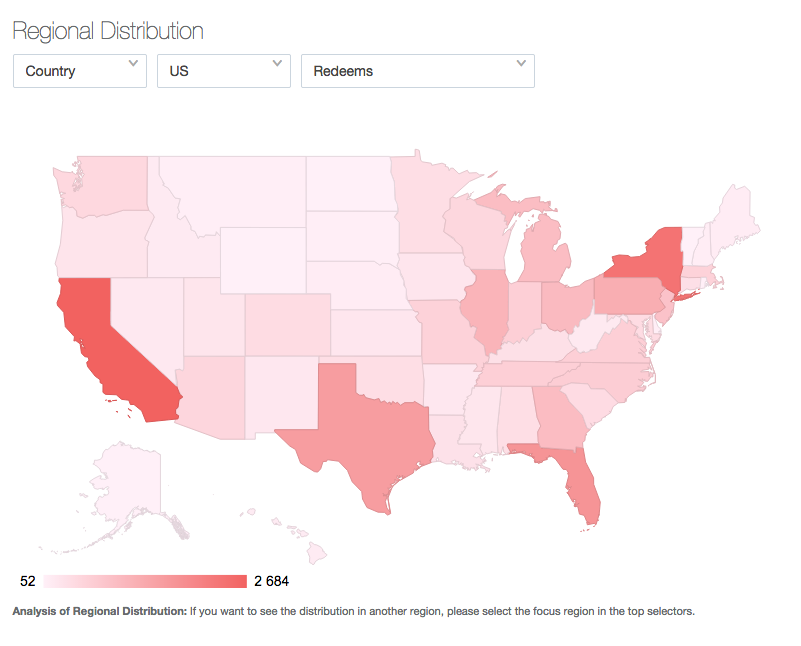This screenshot has width=801, height=646.
Task: Expand the US country selector
Action: pos(223,71)
